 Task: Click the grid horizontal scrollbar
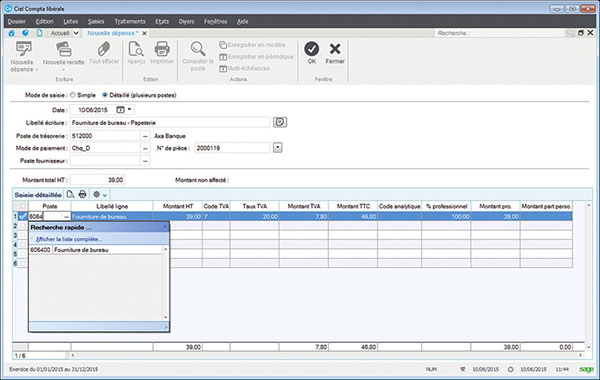click(326, 356)
